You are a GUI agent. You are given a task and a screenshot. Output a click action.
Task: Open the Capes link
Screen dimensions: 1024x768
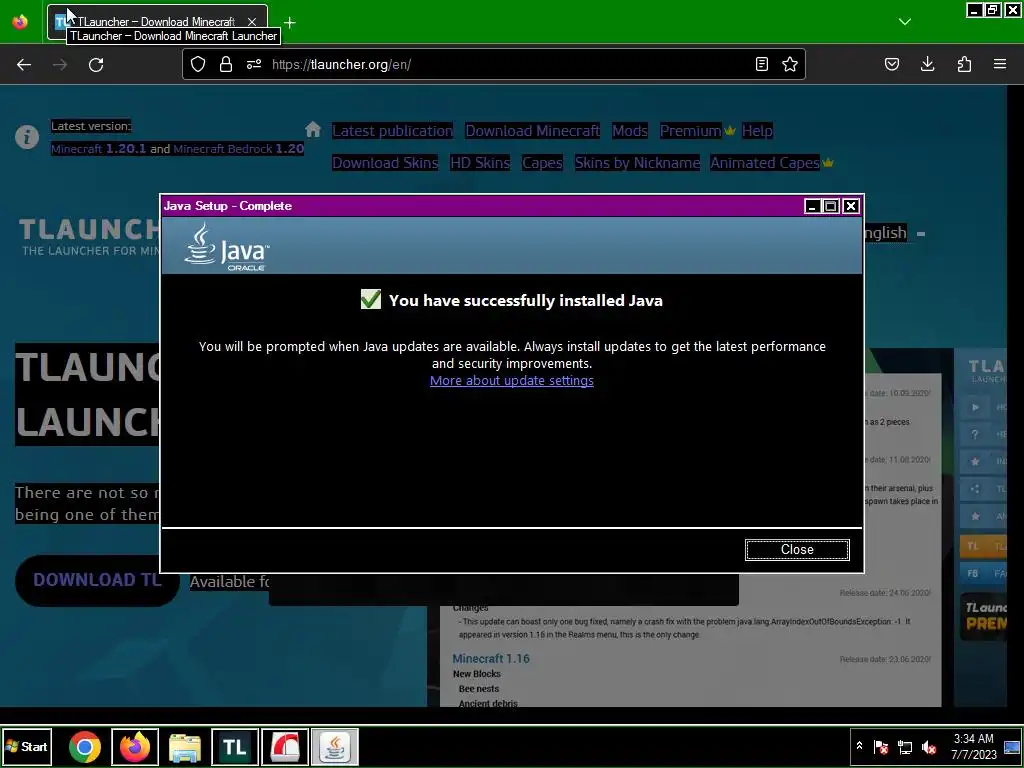542,163
